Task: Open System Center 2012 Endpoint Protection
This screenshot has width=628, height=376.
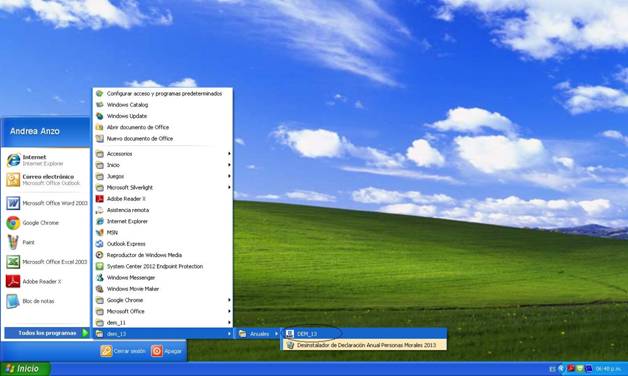Action: click(163, 266)
